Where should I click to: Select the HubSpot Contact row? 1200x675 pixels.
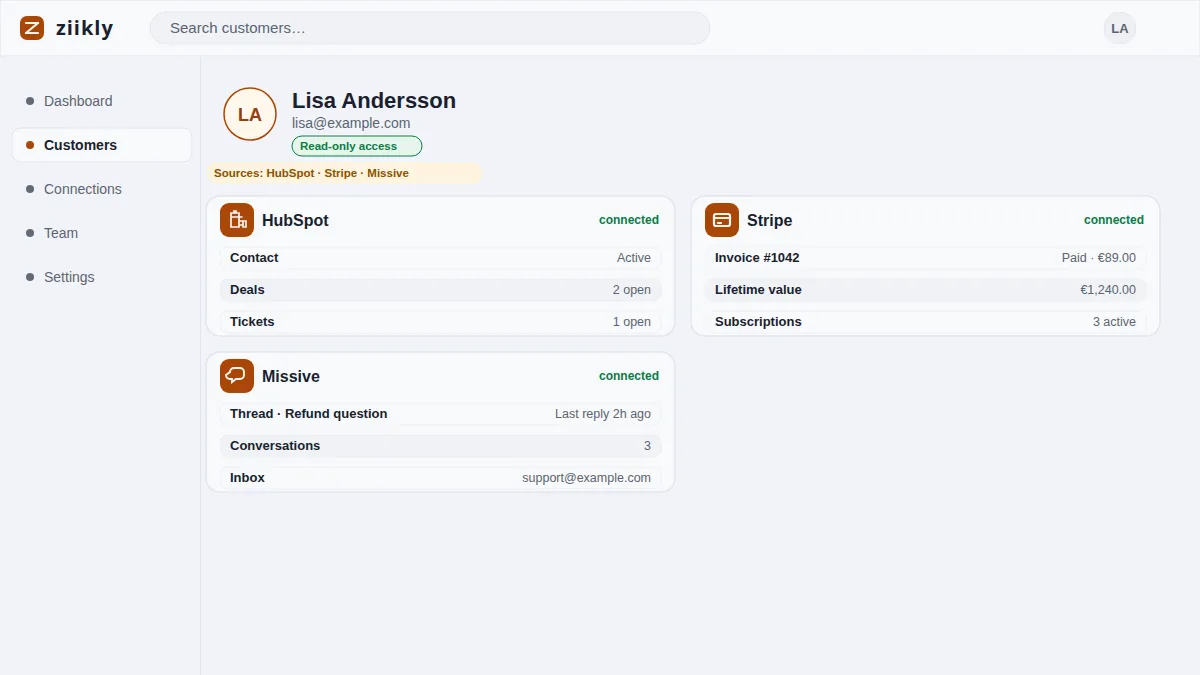click(440, 258)
